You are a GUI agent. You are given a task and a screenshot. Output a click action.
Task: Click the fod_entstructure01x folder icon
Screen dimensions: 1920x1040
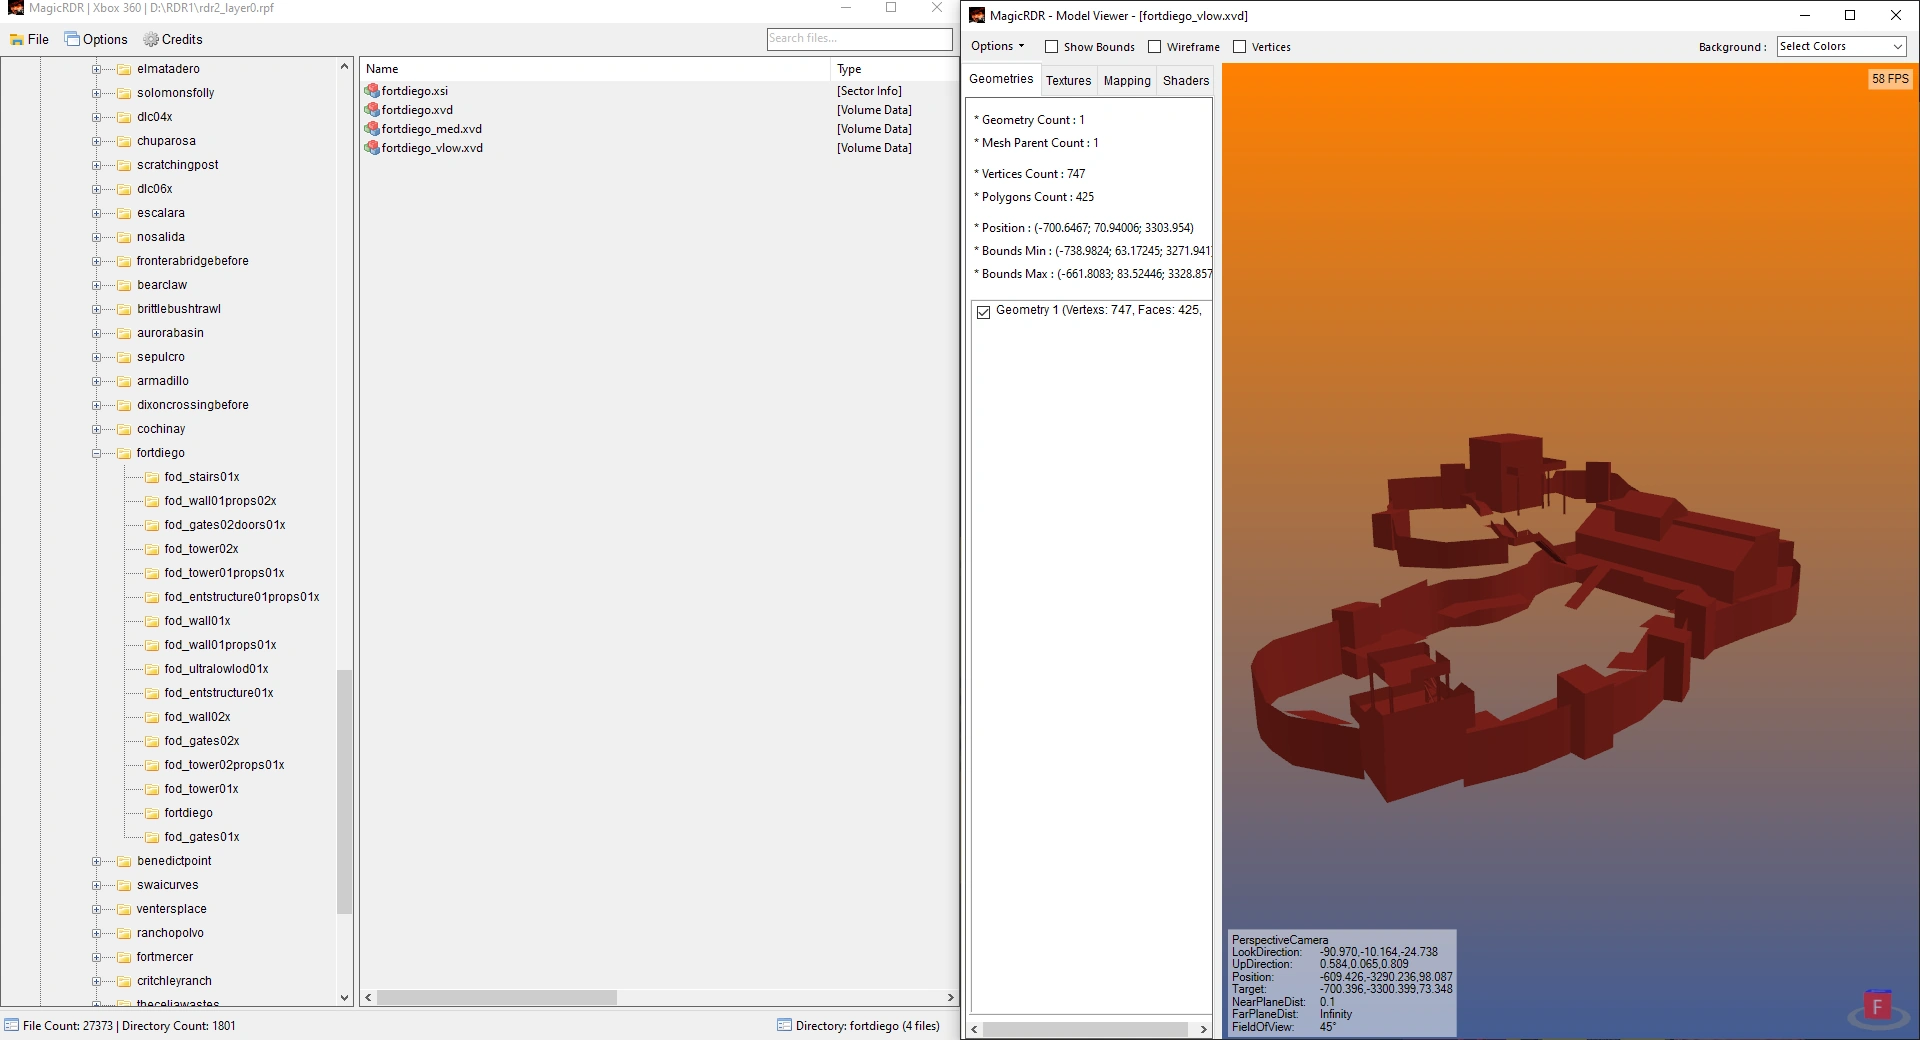pos(152,693)
